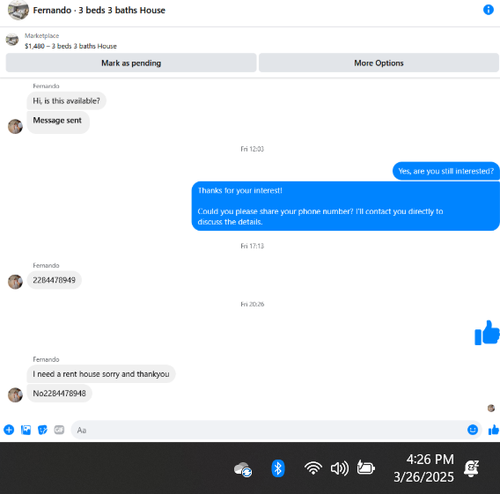Image resolution: width=500 pixels, height=494 pixels.
Task: Choose a sticker with the sticker icon
Action: [x=42, y=430]
